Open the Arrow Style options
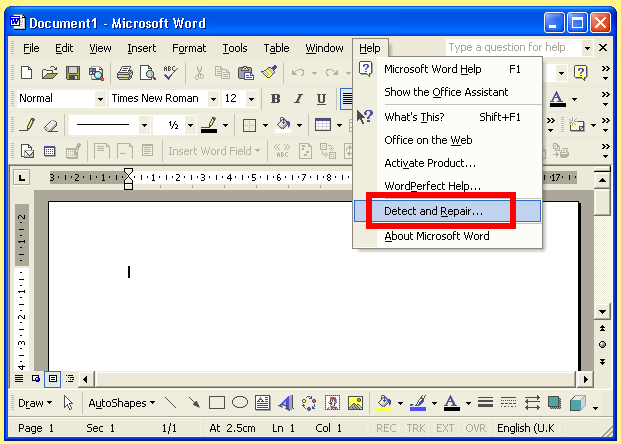The image size is (621, 444). coord(532,403)
